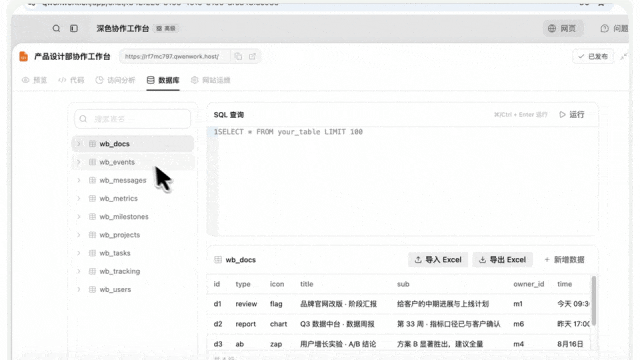Screen dimensions: 640x360
Task: Expand the wb_tasks table chevron
Action: pos(79,253)
